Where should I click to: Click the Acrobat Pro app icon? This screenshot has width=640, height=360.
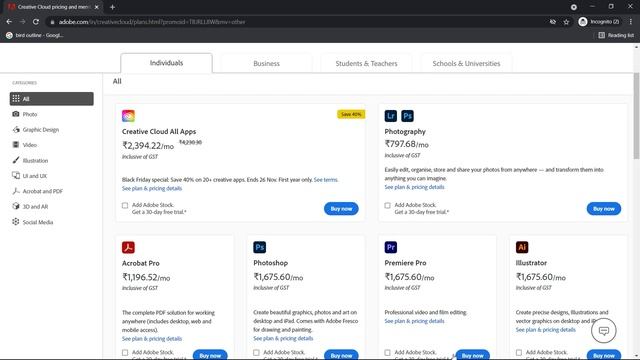point(128,247)
